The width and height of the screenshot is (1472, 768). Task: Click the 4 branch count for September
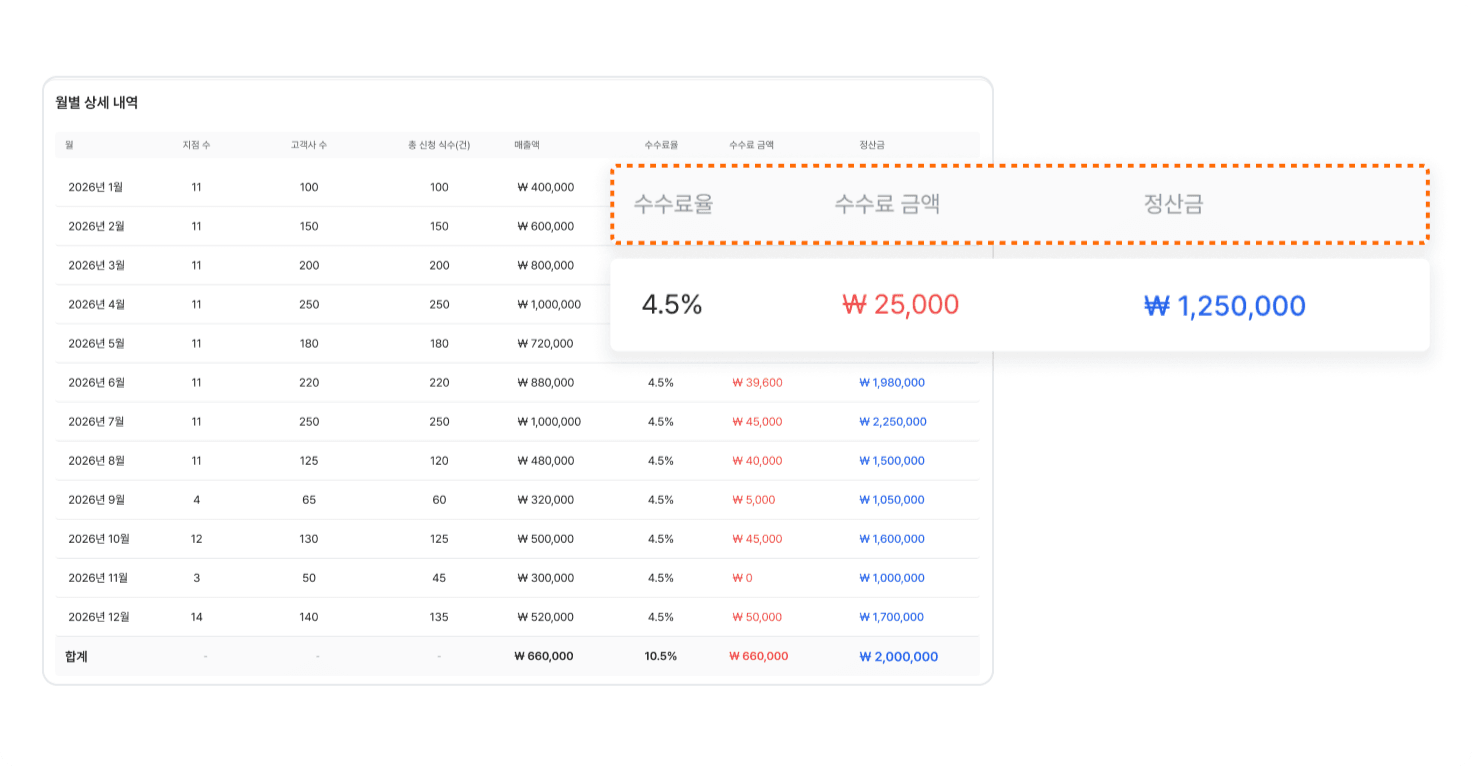click(196, 499)
